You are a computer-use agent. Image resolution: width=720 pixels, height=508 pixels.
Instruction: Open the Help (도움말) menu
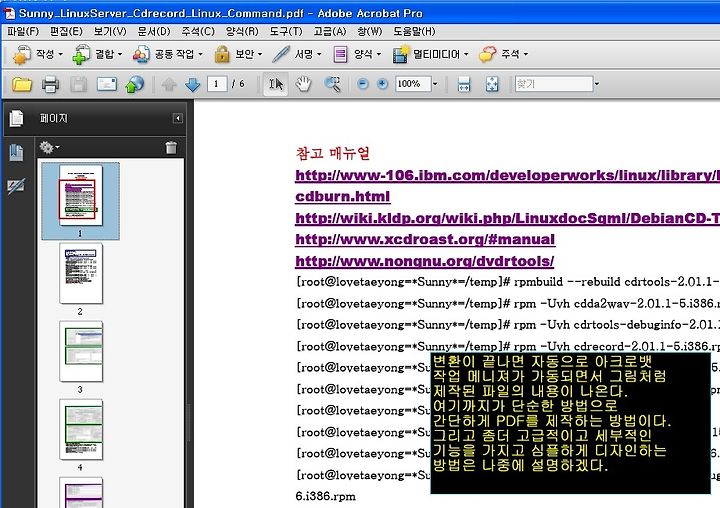point(414,31)
